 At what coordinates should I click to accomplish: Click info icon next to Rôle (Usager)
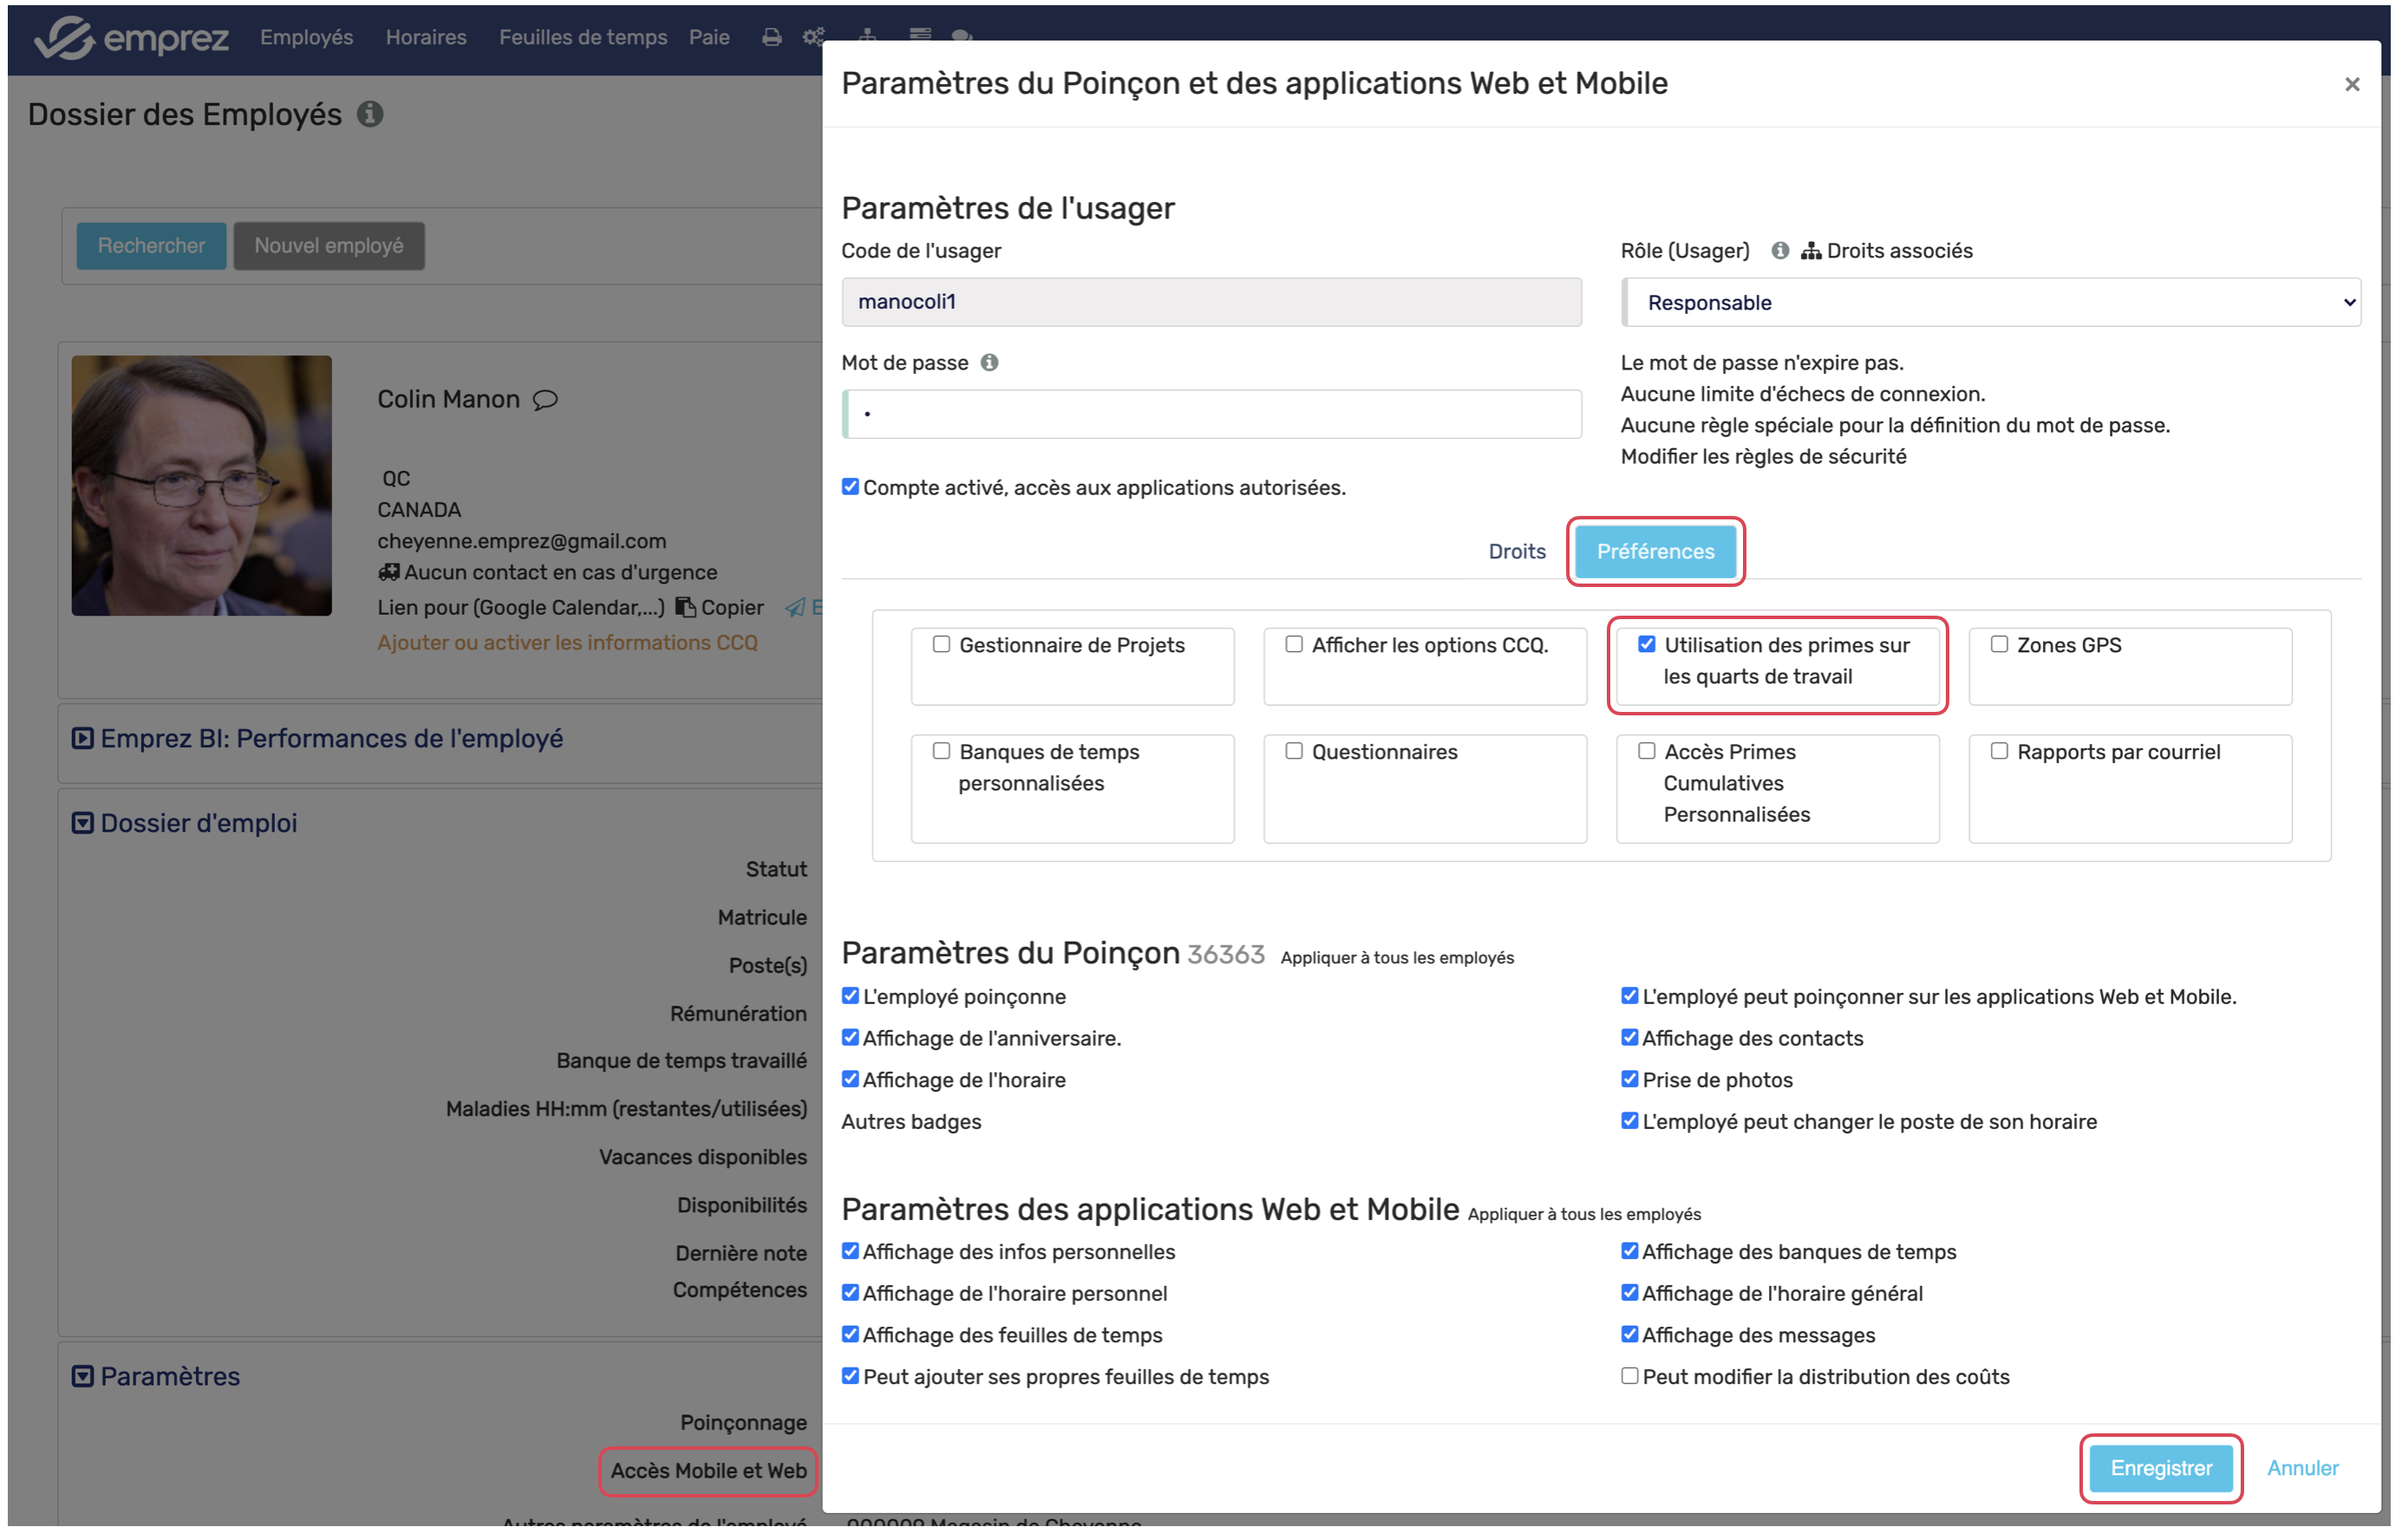[x=1780, y=251]
